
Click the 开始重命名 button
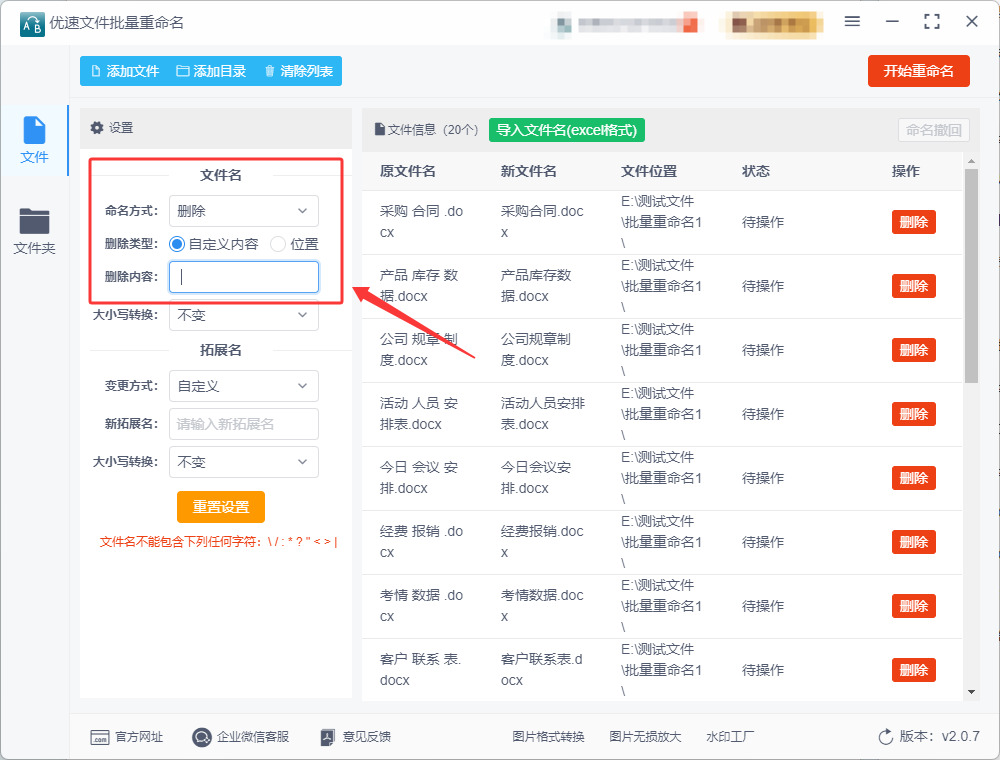918,71
